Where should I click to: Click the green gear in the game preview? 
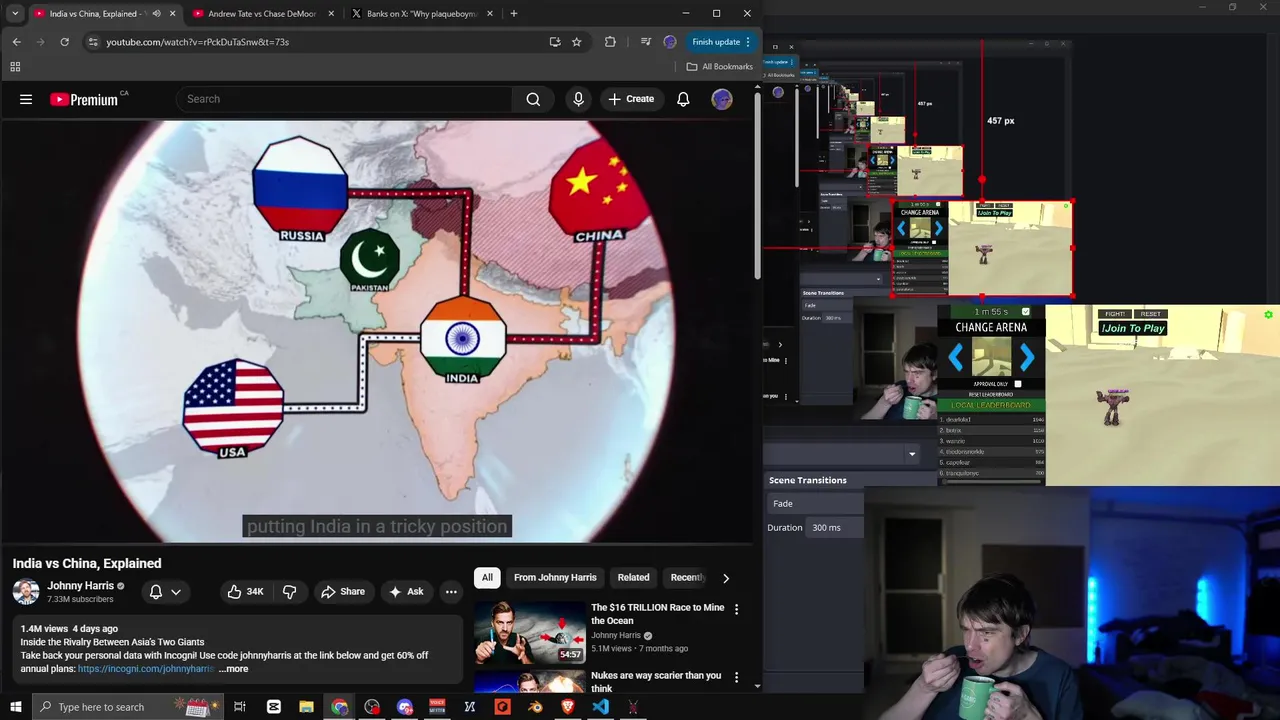click(1268, 315)
